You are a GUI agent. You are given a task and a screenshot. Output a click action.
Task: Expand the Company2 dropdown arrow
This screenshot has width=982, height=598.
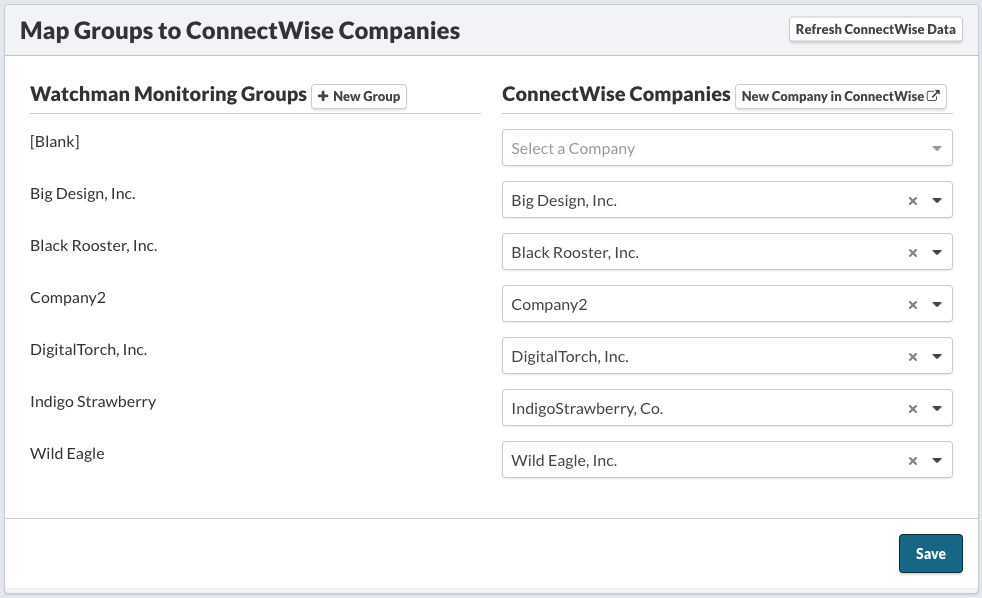point(938,304)
